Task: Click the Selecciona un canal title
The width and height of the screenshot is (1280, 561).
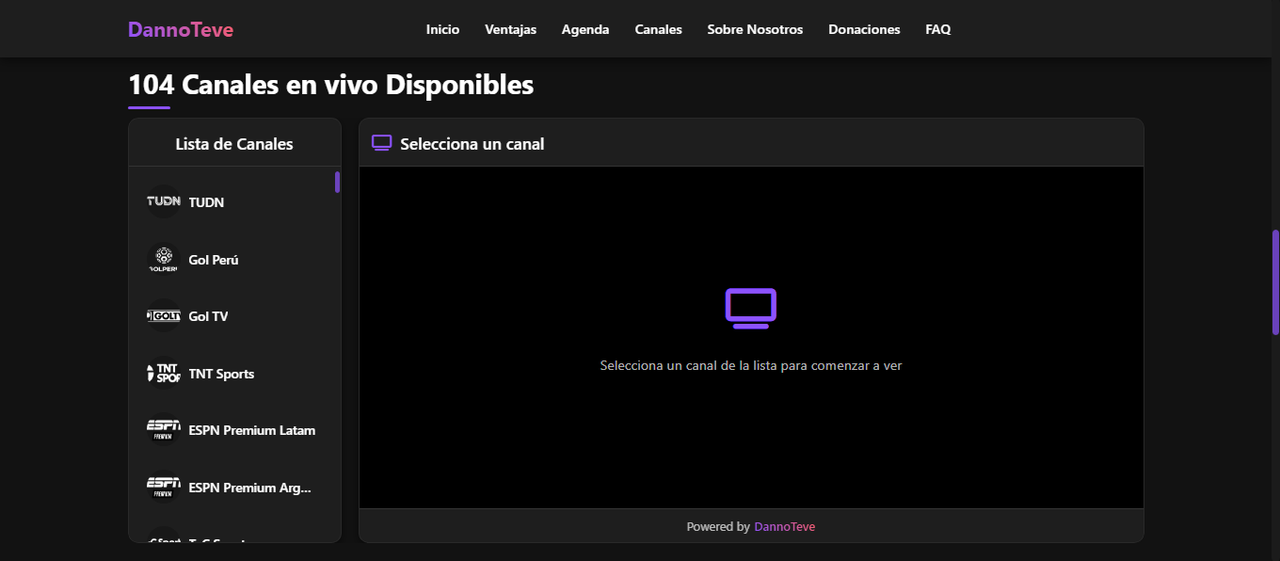Action: [x=472, y=143]
